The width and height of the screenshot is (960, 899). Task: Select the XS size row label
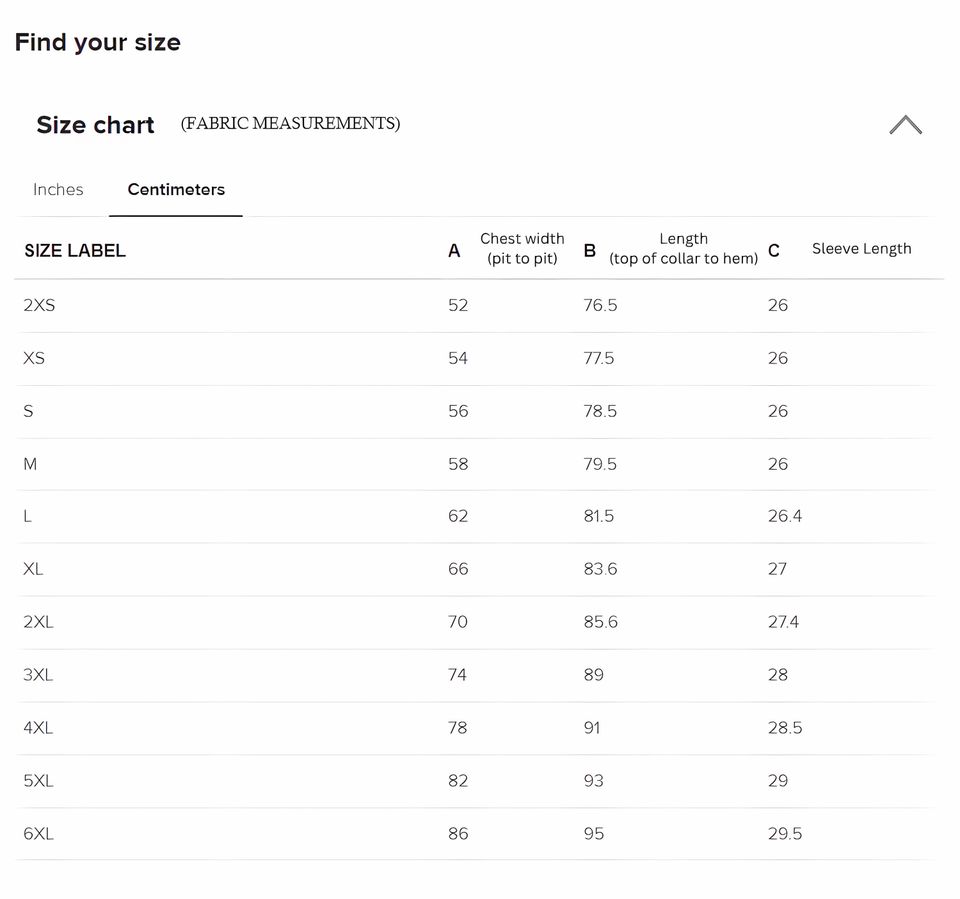tap(34, 358)
